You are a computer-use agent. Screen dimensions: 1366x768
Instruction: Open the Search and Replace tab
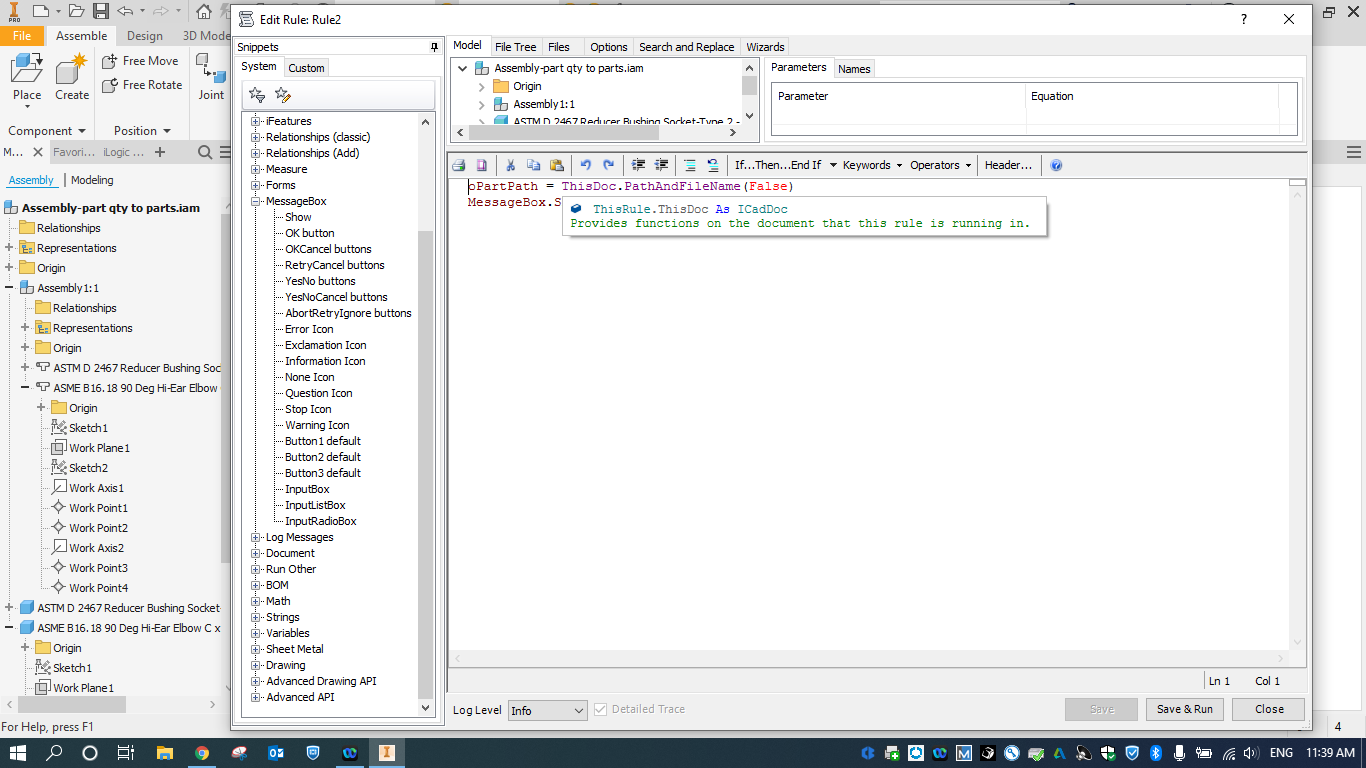[686, 47]
